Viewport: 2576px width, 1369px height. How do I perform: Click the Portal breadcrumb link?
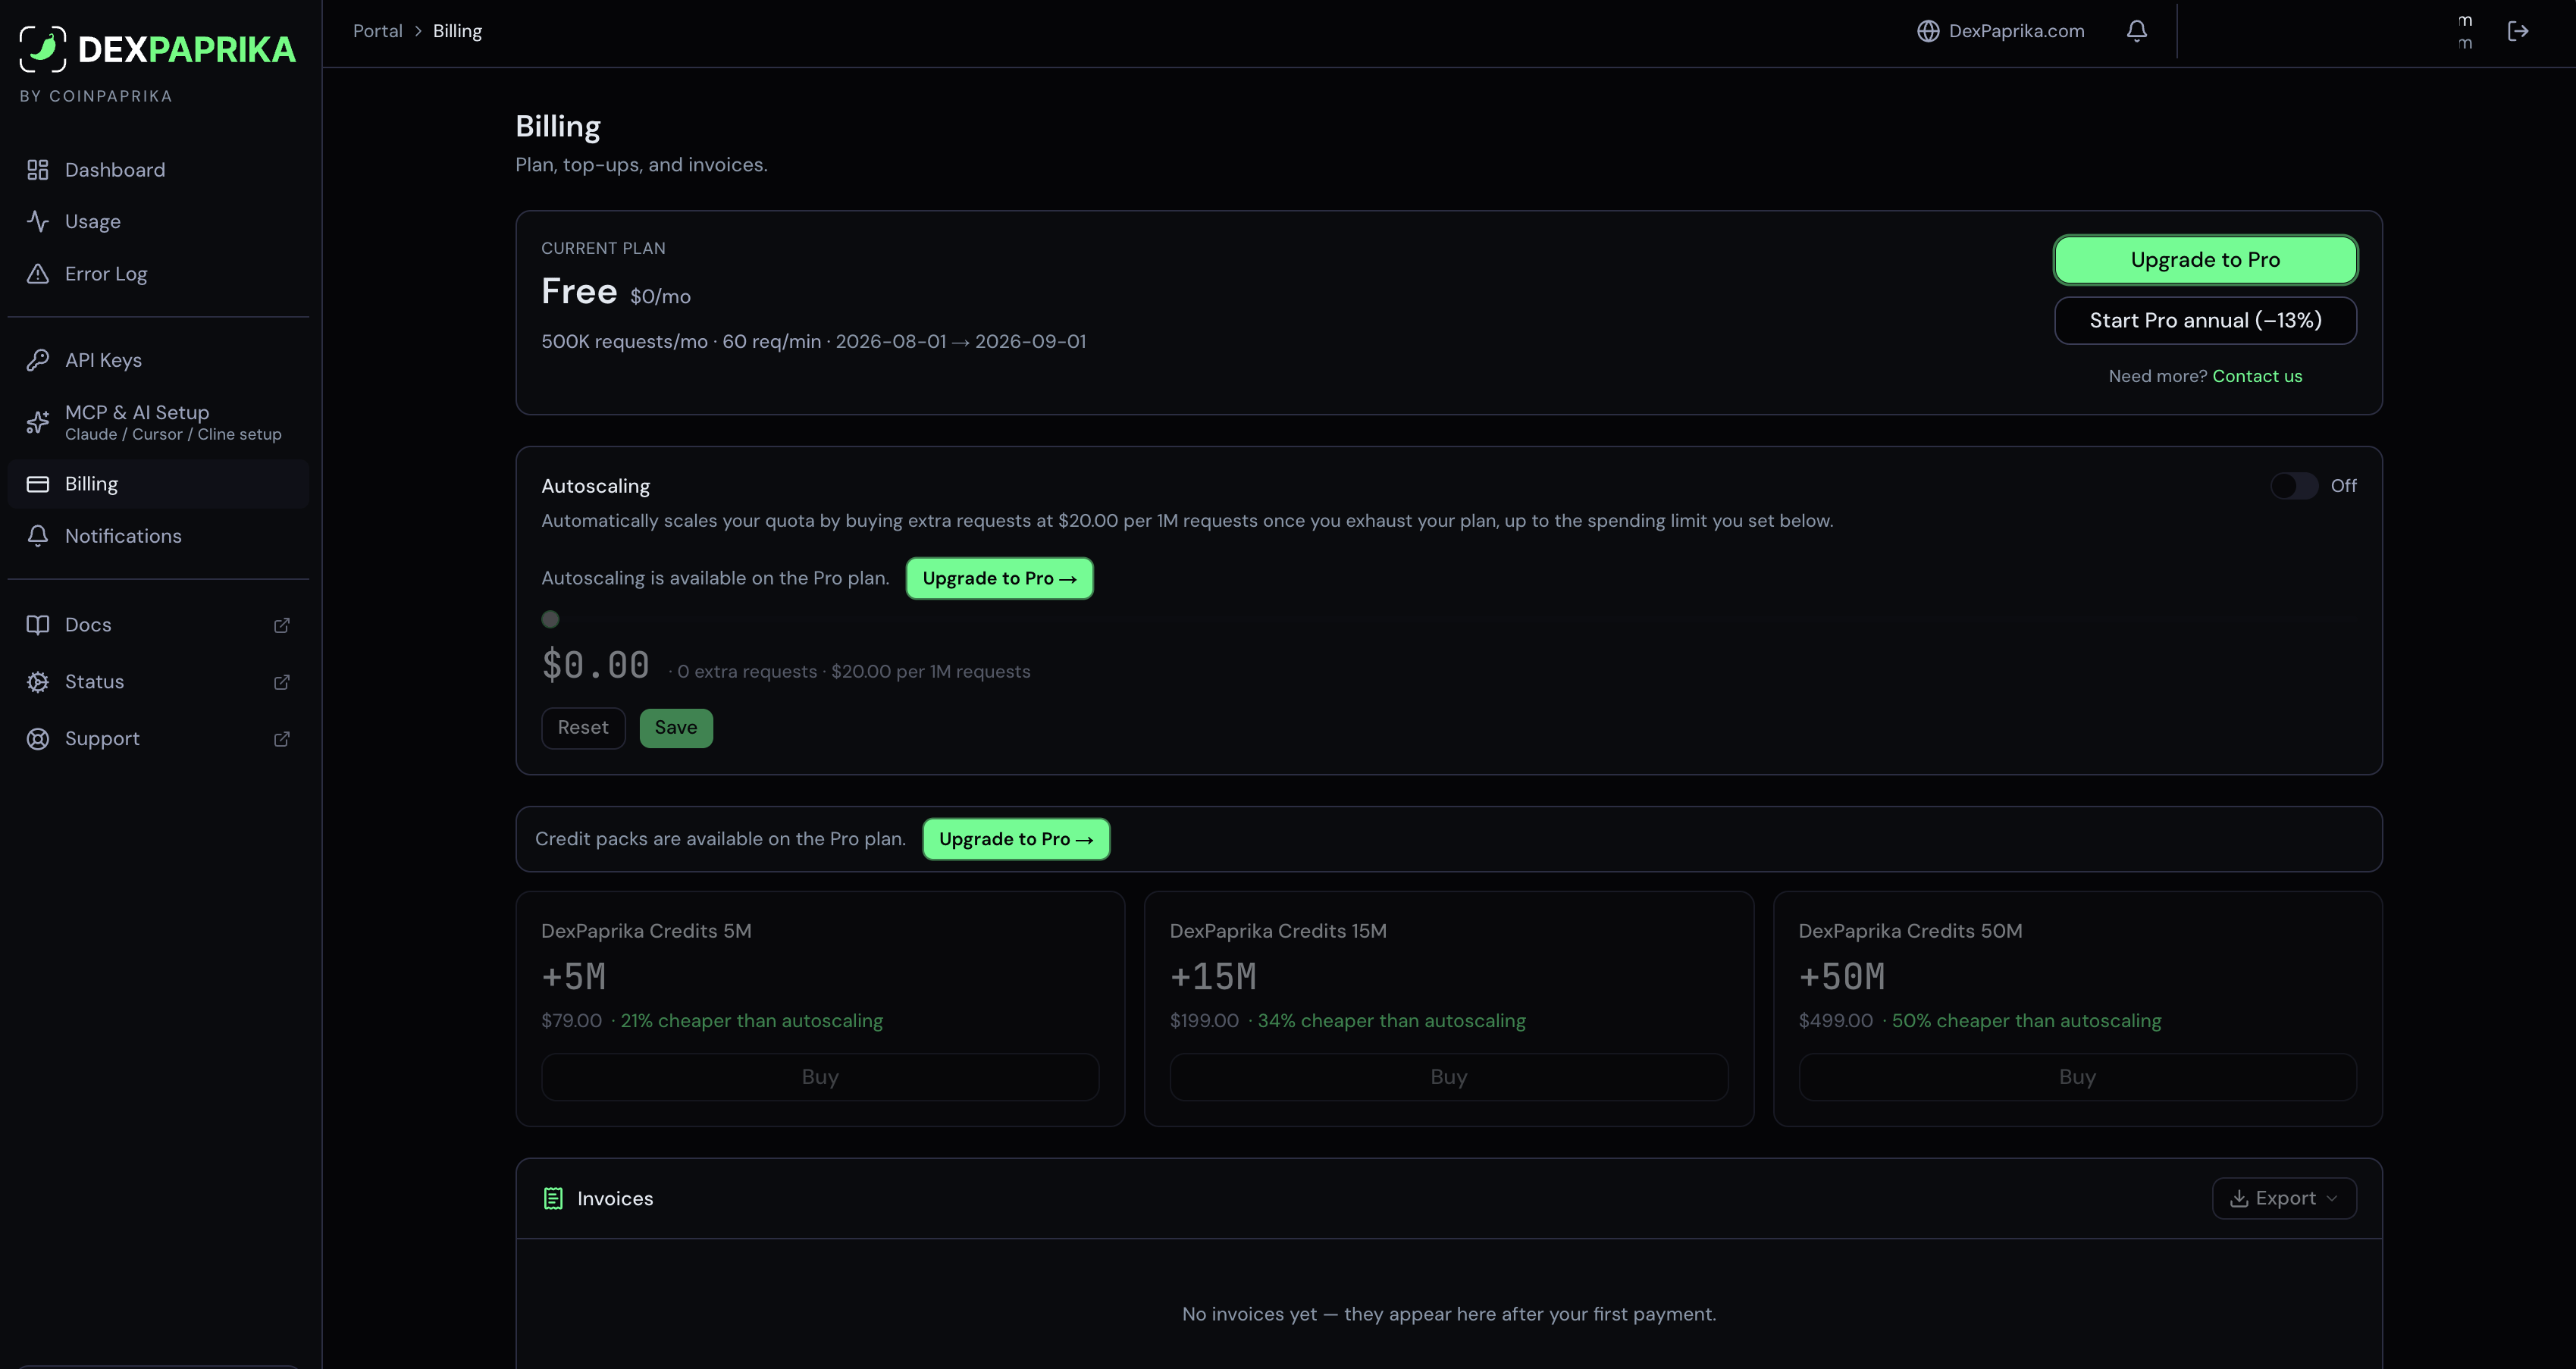(x=378, y=31)
